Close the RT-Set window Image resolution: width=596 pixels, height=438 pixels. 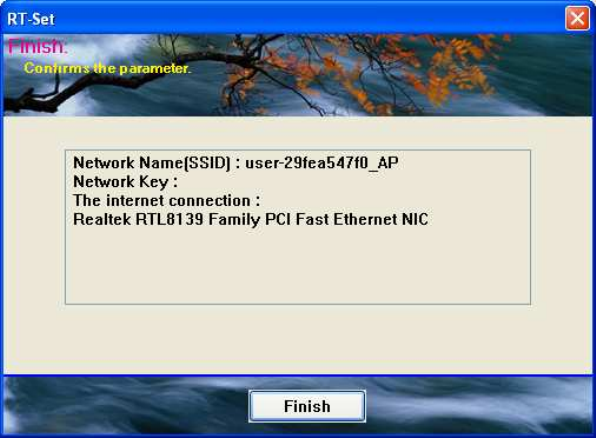point(577,18)
